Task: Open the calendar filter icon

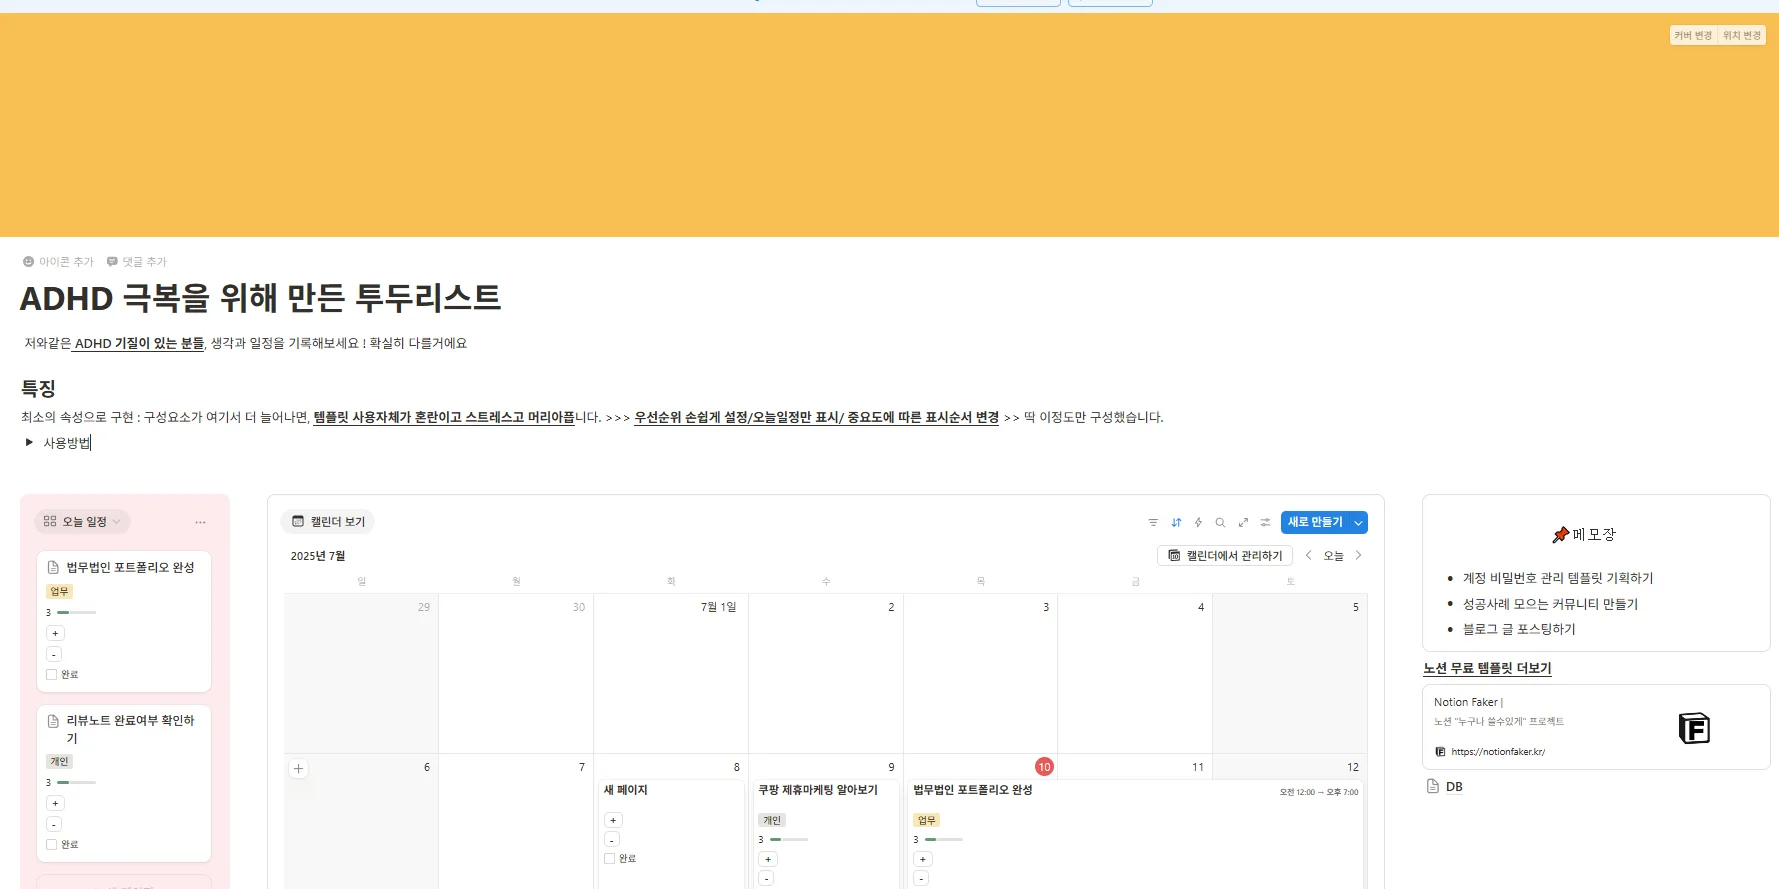Action: click(1153, 522)
